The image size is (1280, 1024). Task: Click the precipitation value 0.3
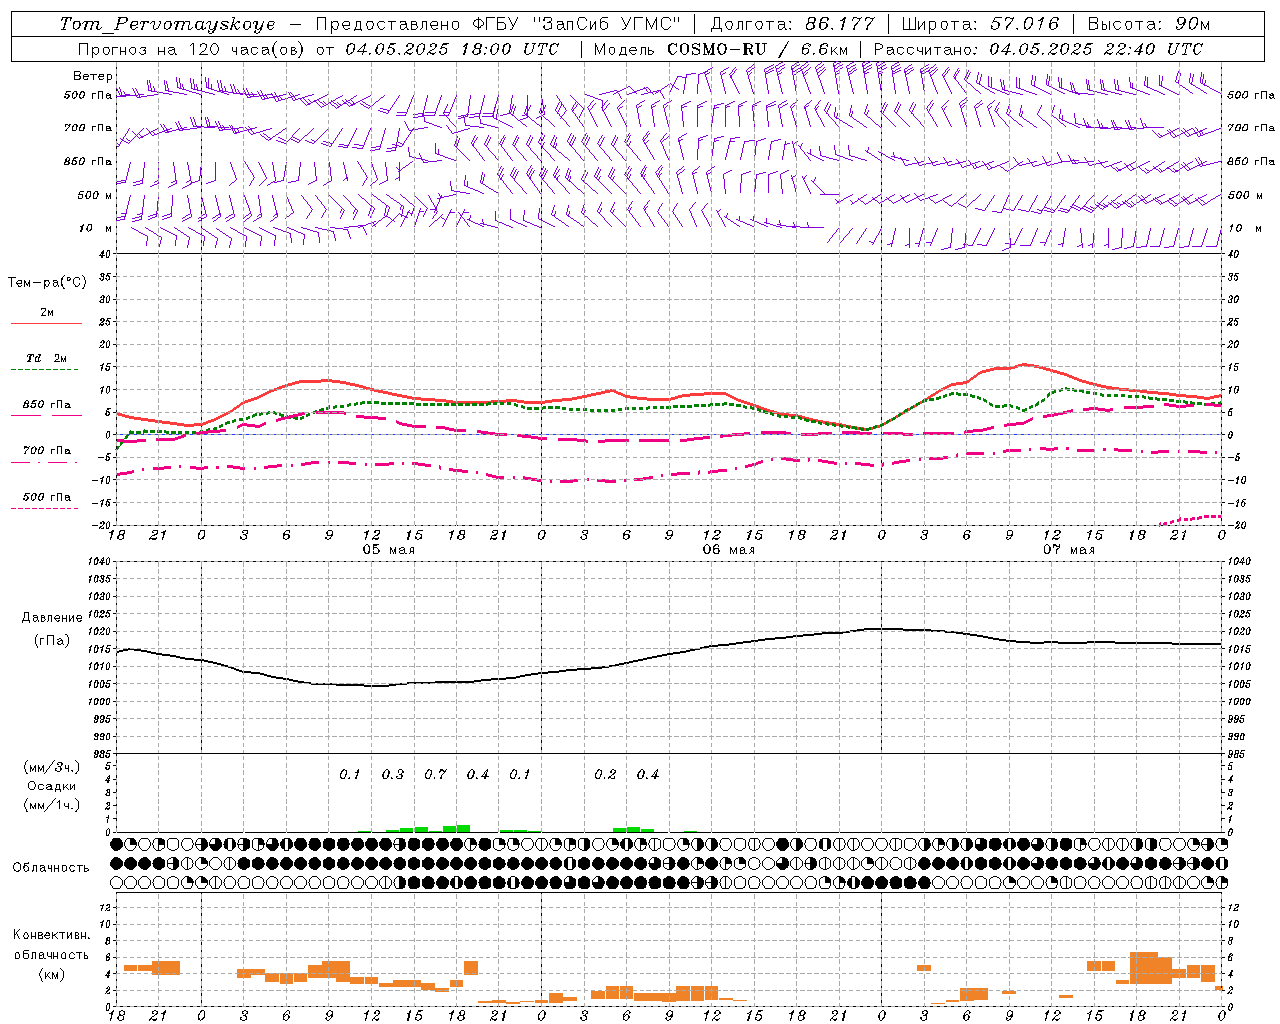[x=393, y=775]
